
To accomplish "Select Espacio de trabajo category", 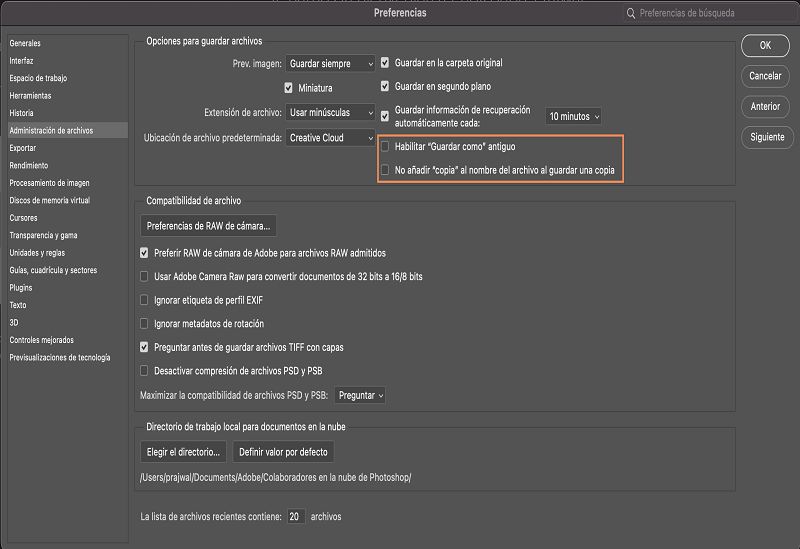I will click(67, 78).
